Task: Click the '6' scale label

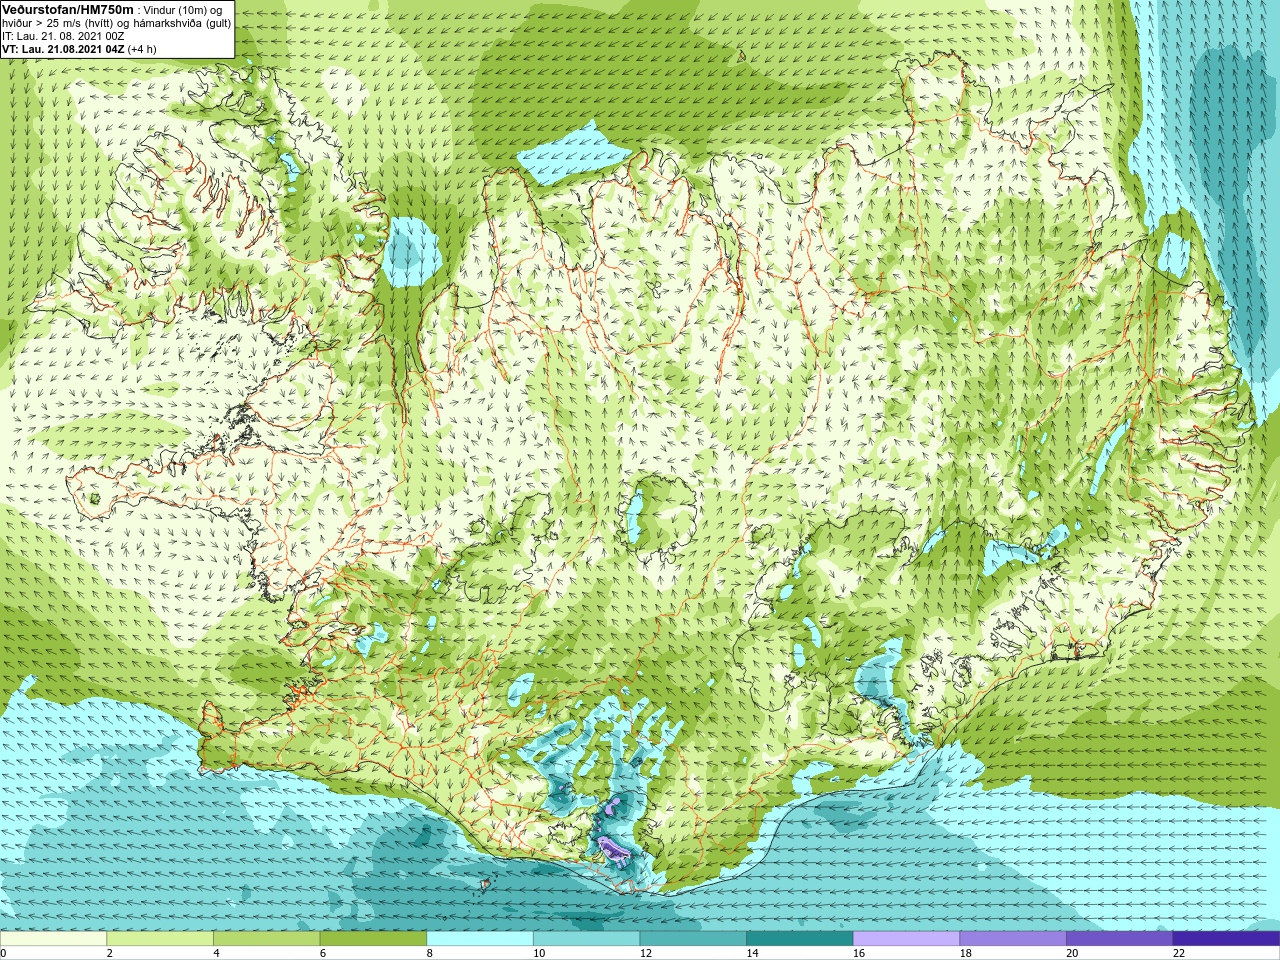Action: [323, 953]
